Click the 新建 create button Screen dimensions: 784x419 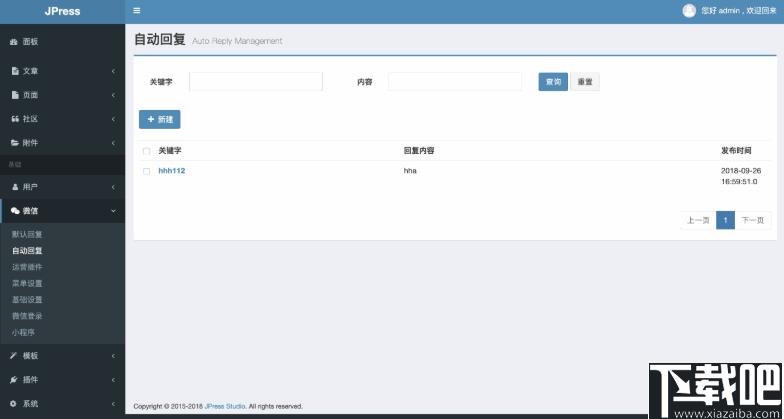(x=160, y=120)
